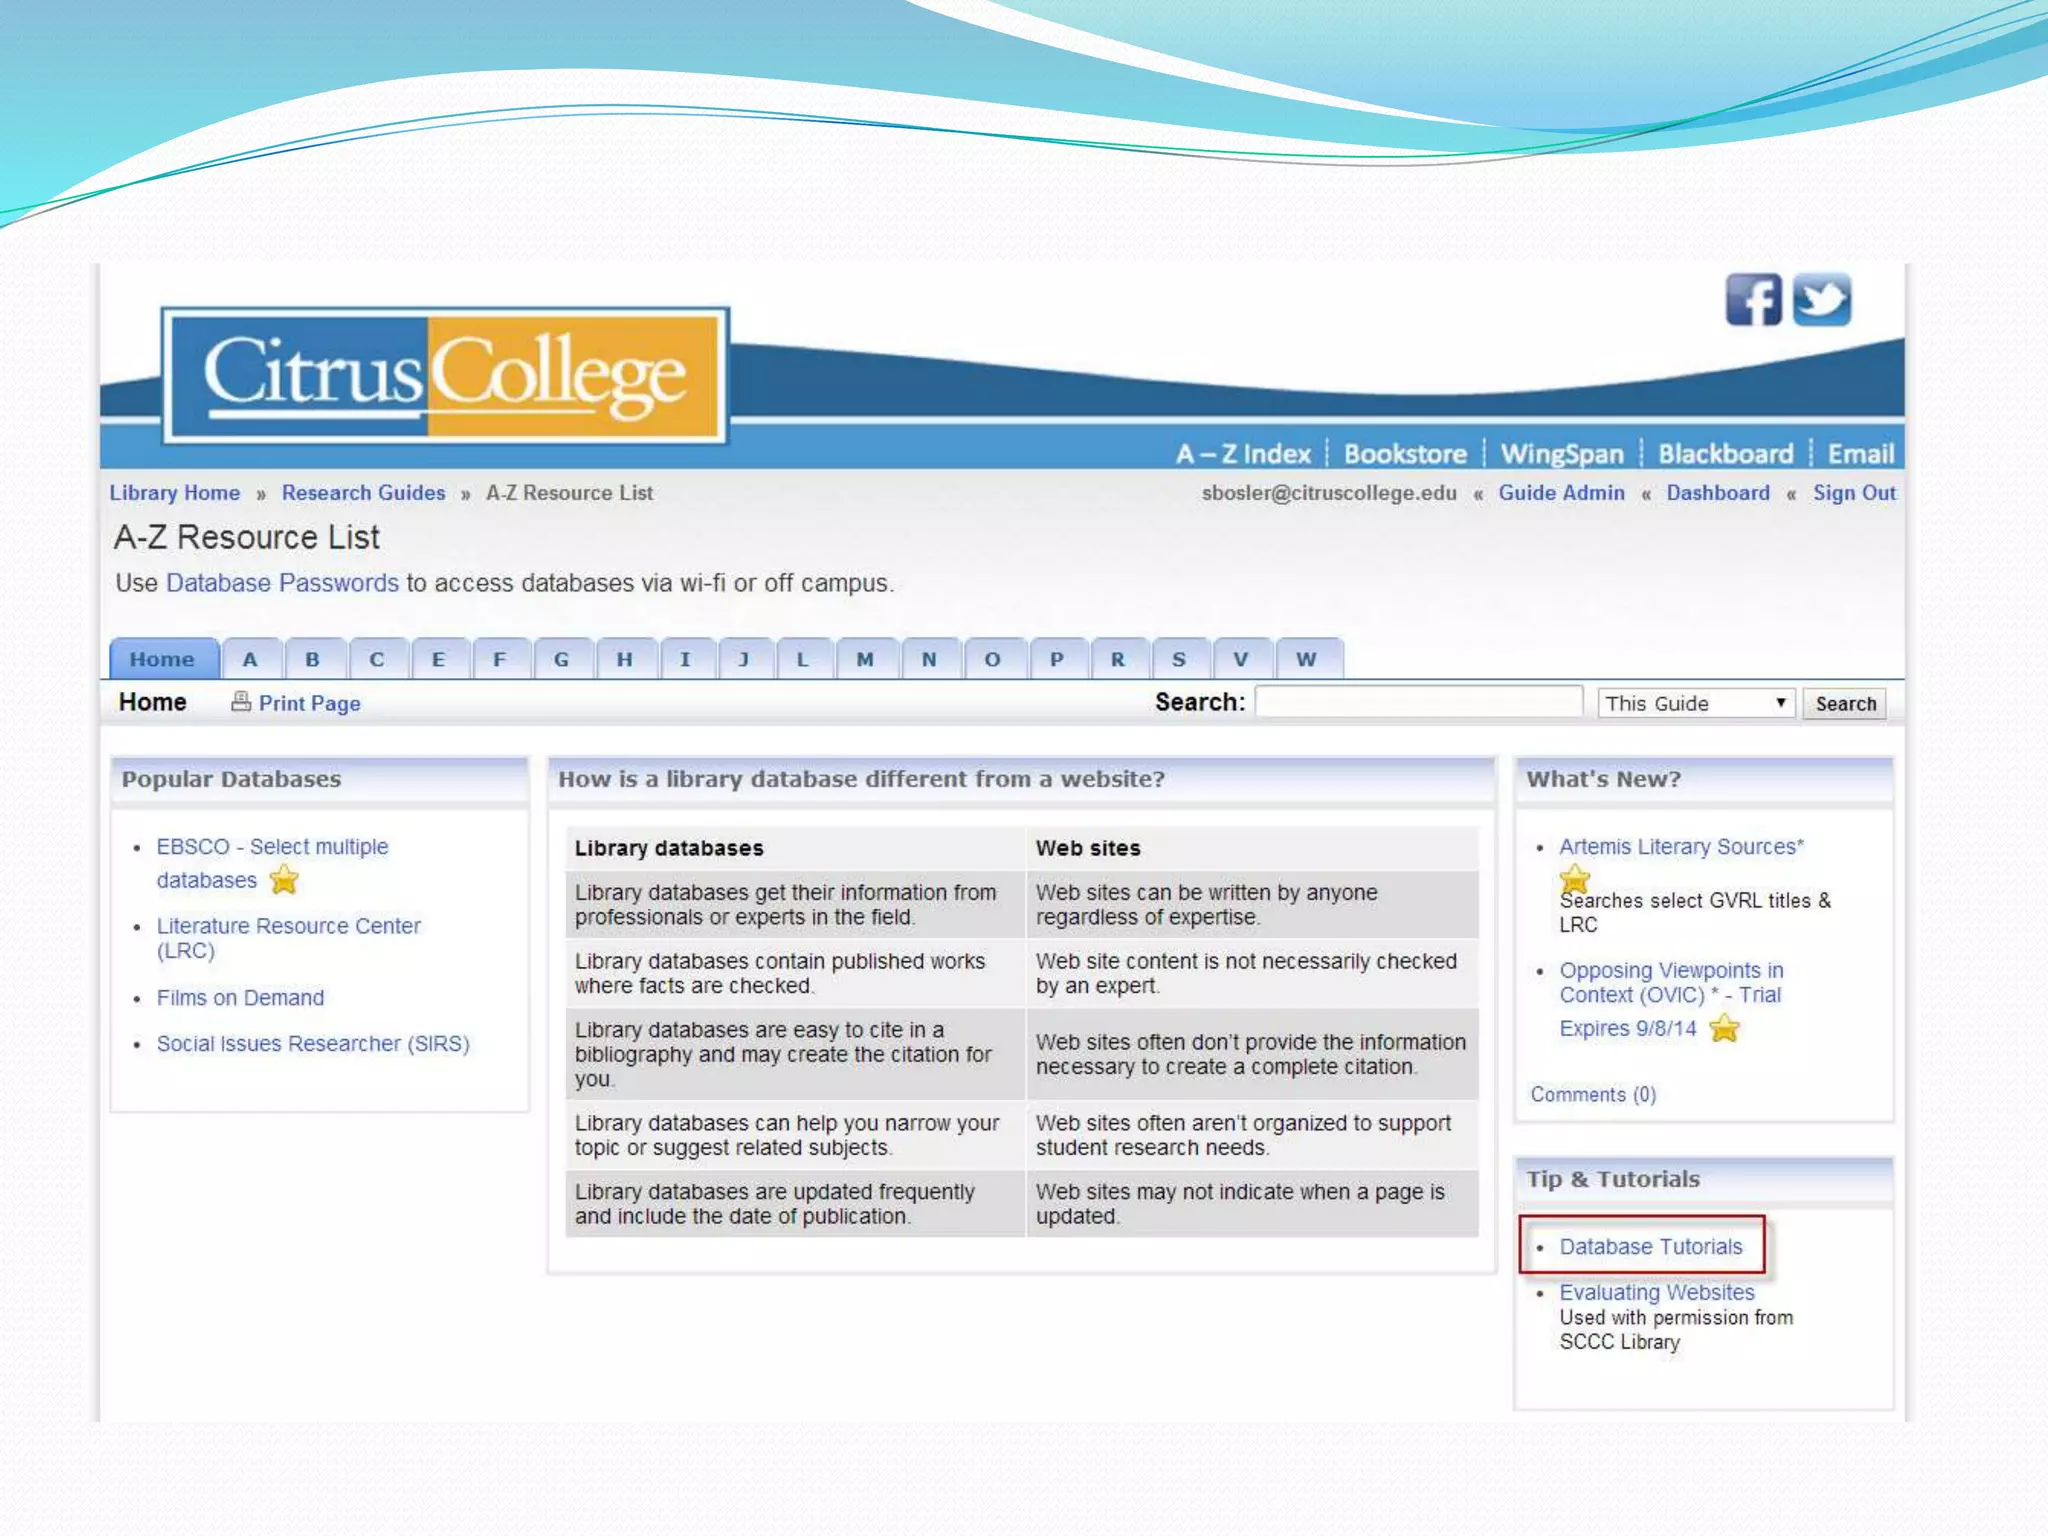The width and height of the screenshot is (2048, 1536).
Task: Open the Database Tutorials link
Action: [1650, 1247]
